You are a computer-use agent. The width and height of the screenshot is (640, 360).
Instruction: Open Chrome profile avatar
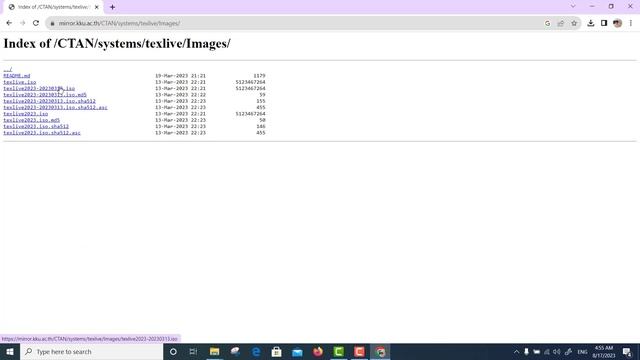point(617,23)
